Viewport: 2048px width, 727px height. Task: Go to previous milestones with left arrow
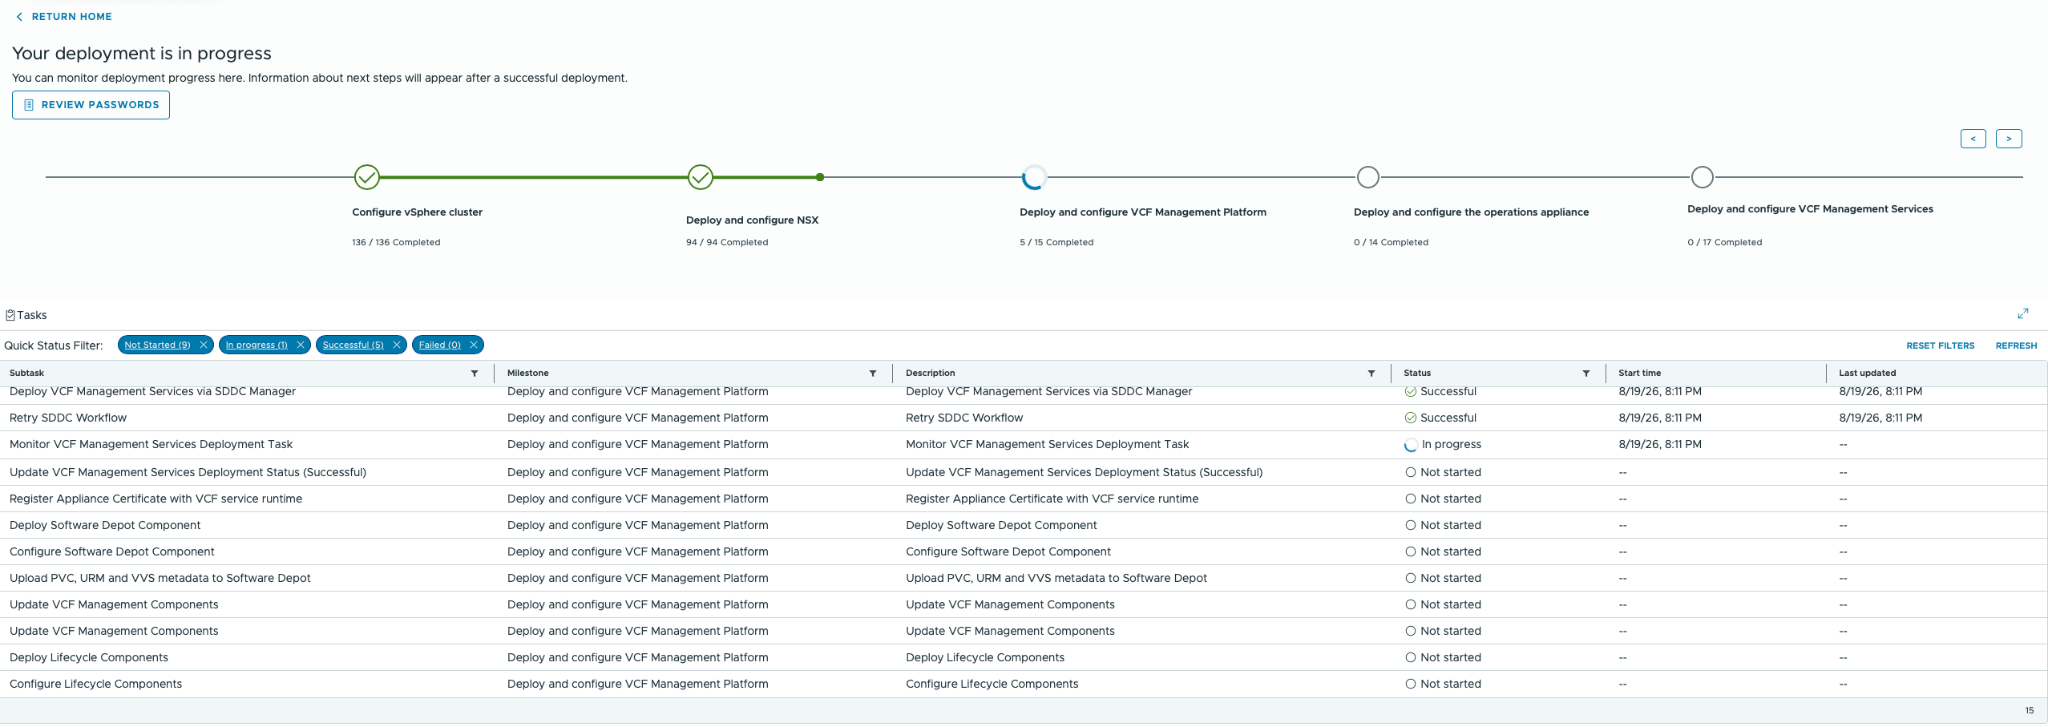(1973, 139)
